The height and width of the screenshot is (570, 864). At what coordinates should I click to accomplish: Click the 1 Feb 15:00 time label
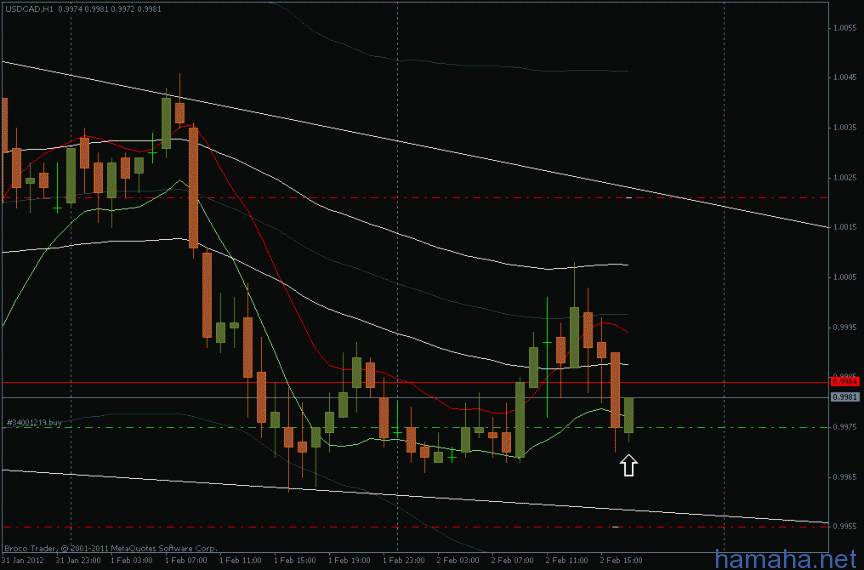(295, 561)
